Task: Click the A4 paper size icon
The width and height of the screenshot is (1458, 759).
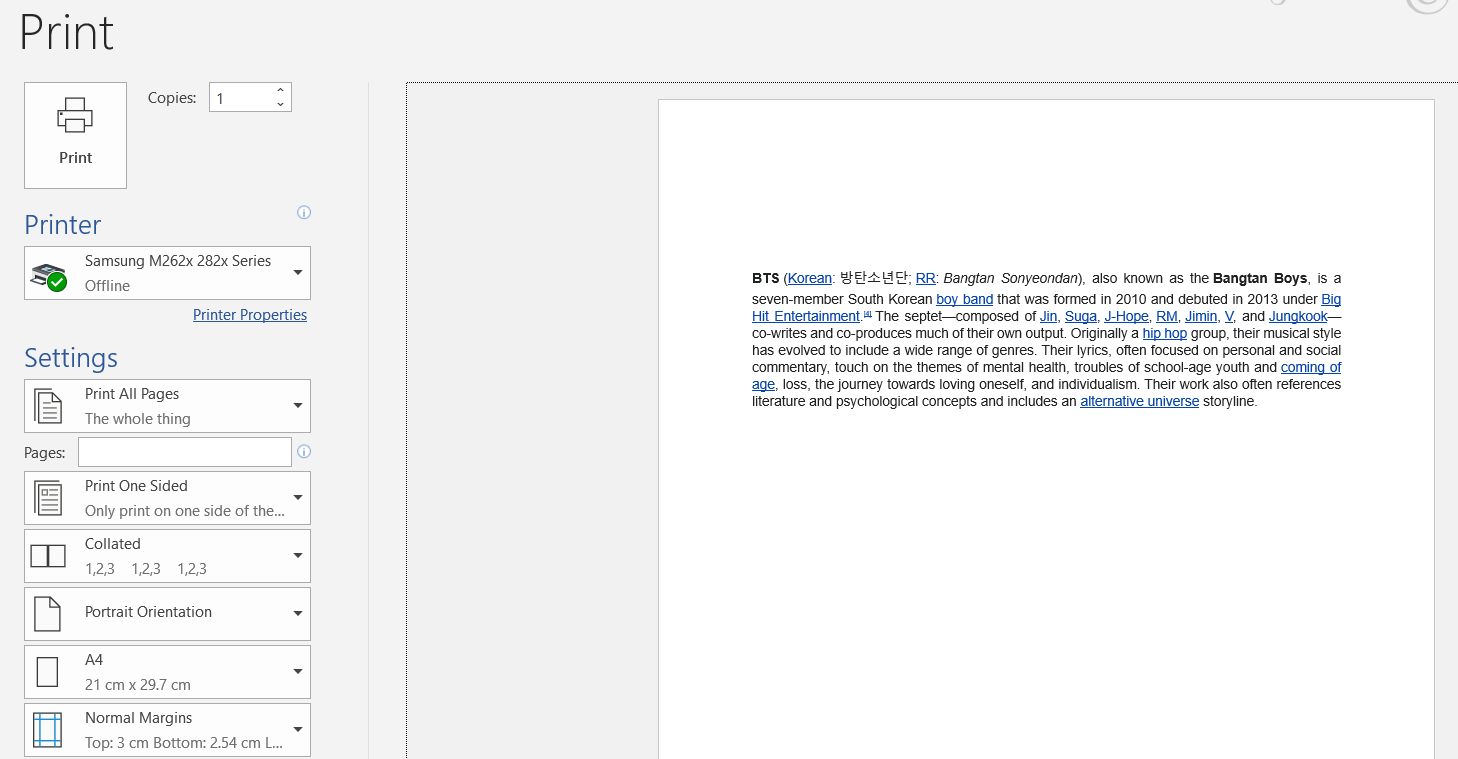Action: (x=48, y=672)
